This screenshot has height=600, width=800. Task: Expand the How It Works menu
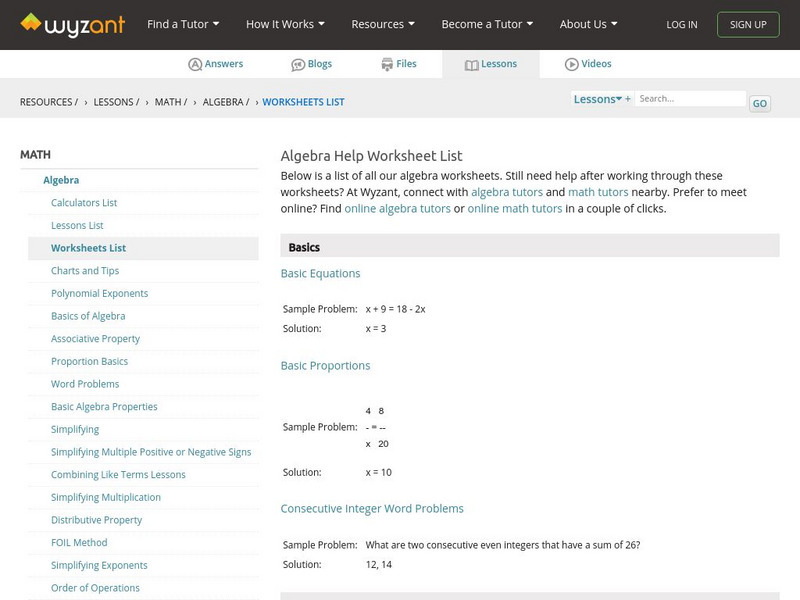[285, 24]
